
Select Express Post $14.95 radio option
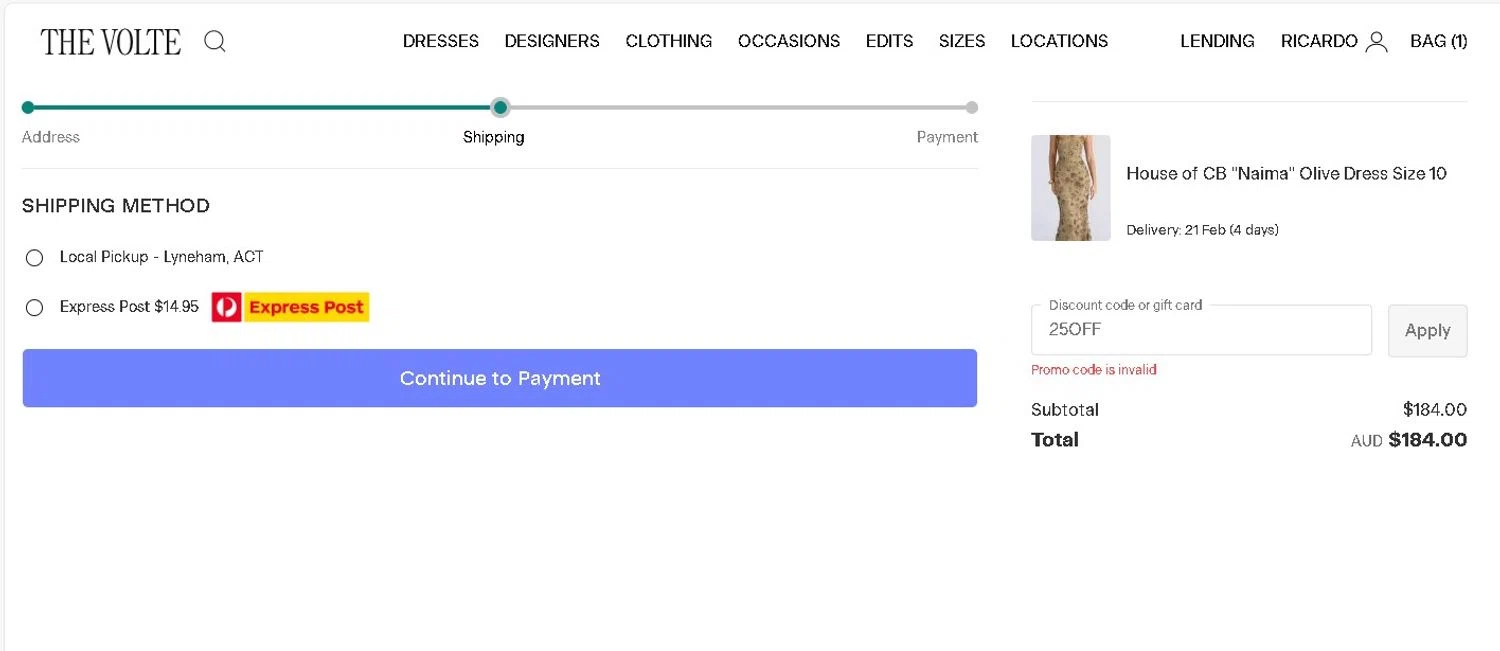coord(35,308)
